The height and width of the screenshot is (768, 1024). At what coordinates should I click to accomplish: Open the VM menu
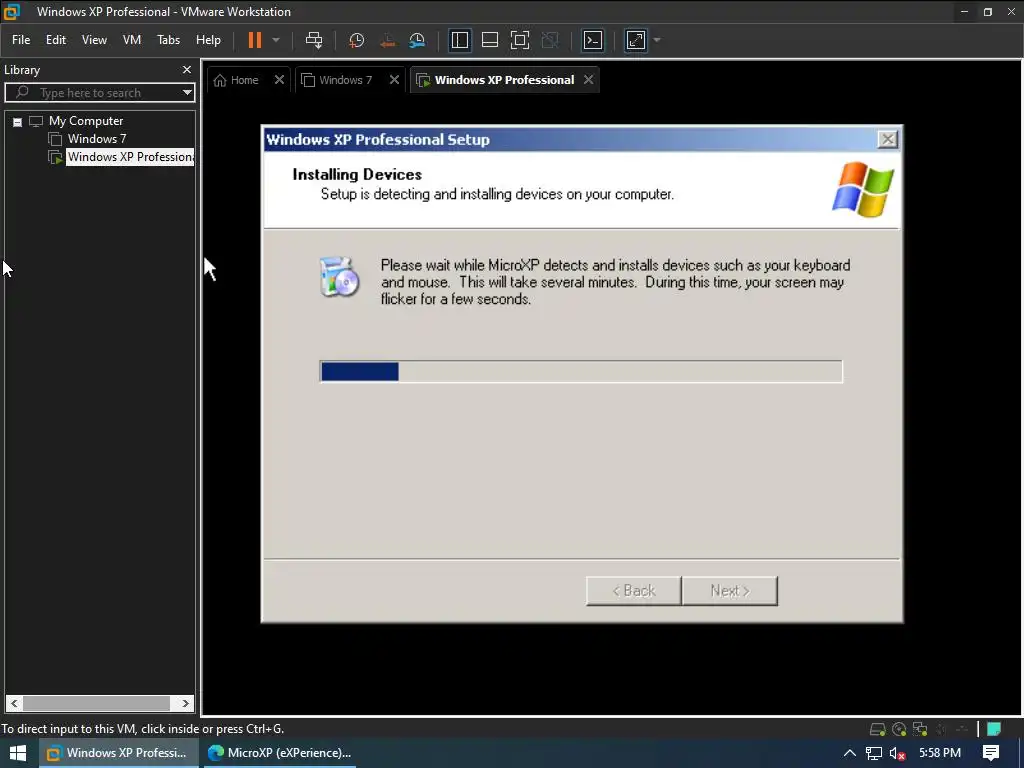pyautogui.click(x=132, y=40)
